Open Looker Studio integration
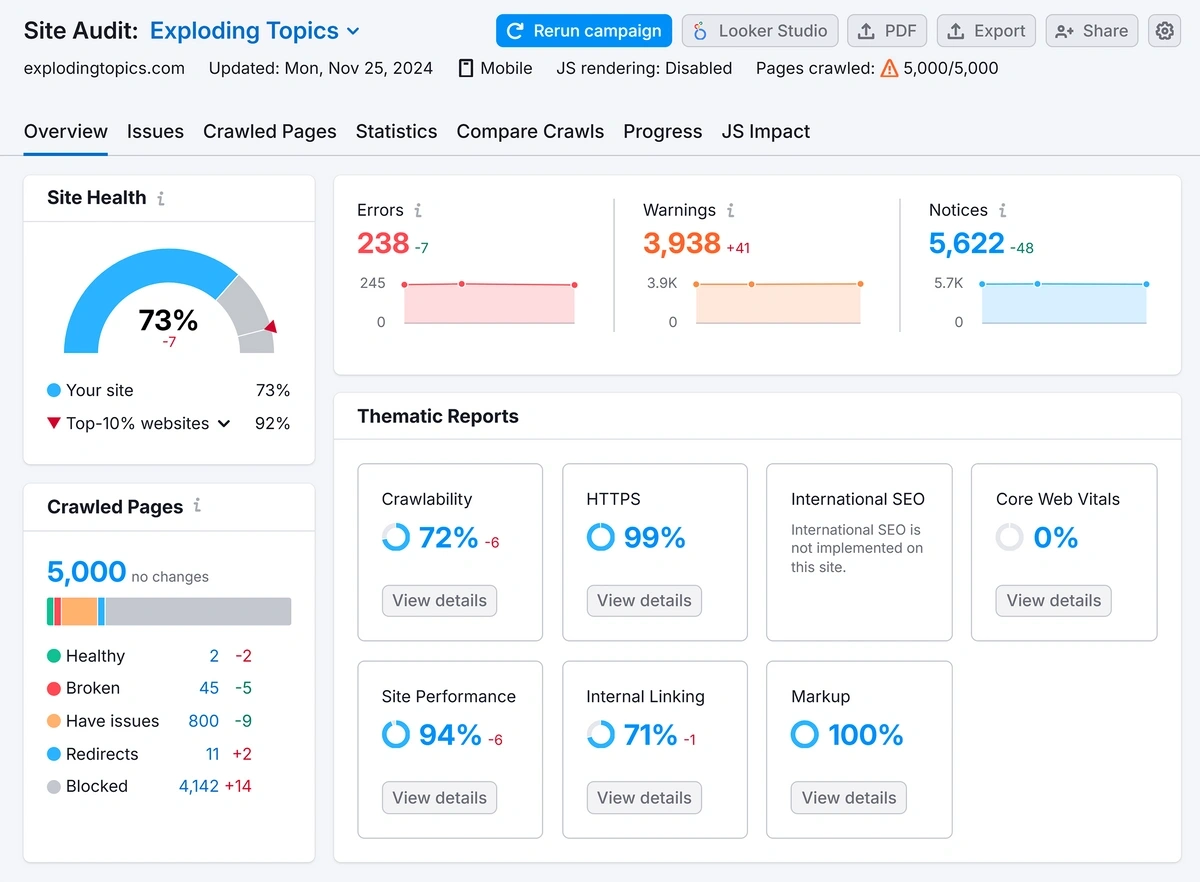This screenshot has width=1200, height=882. pyautogui.click(x=760, y=31)
